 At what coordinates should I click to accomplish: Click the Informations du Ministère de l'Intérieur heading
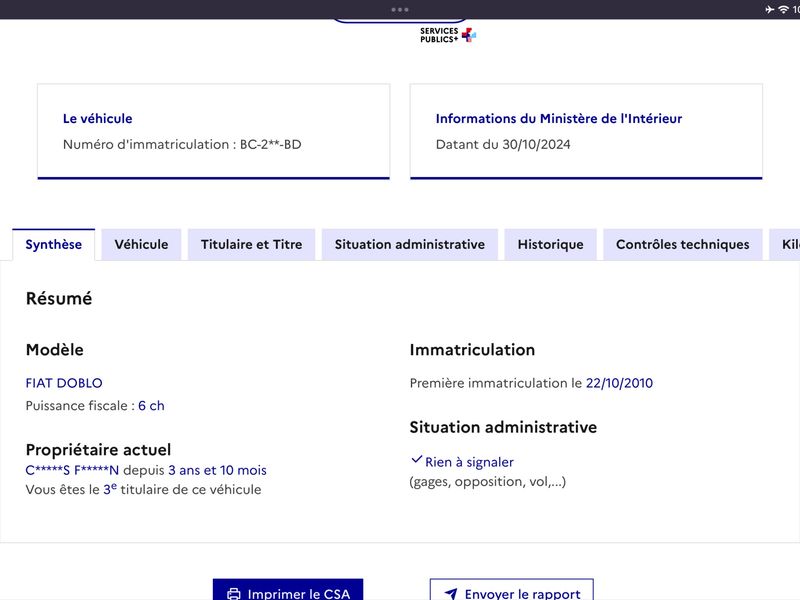[x=559, y=118]
